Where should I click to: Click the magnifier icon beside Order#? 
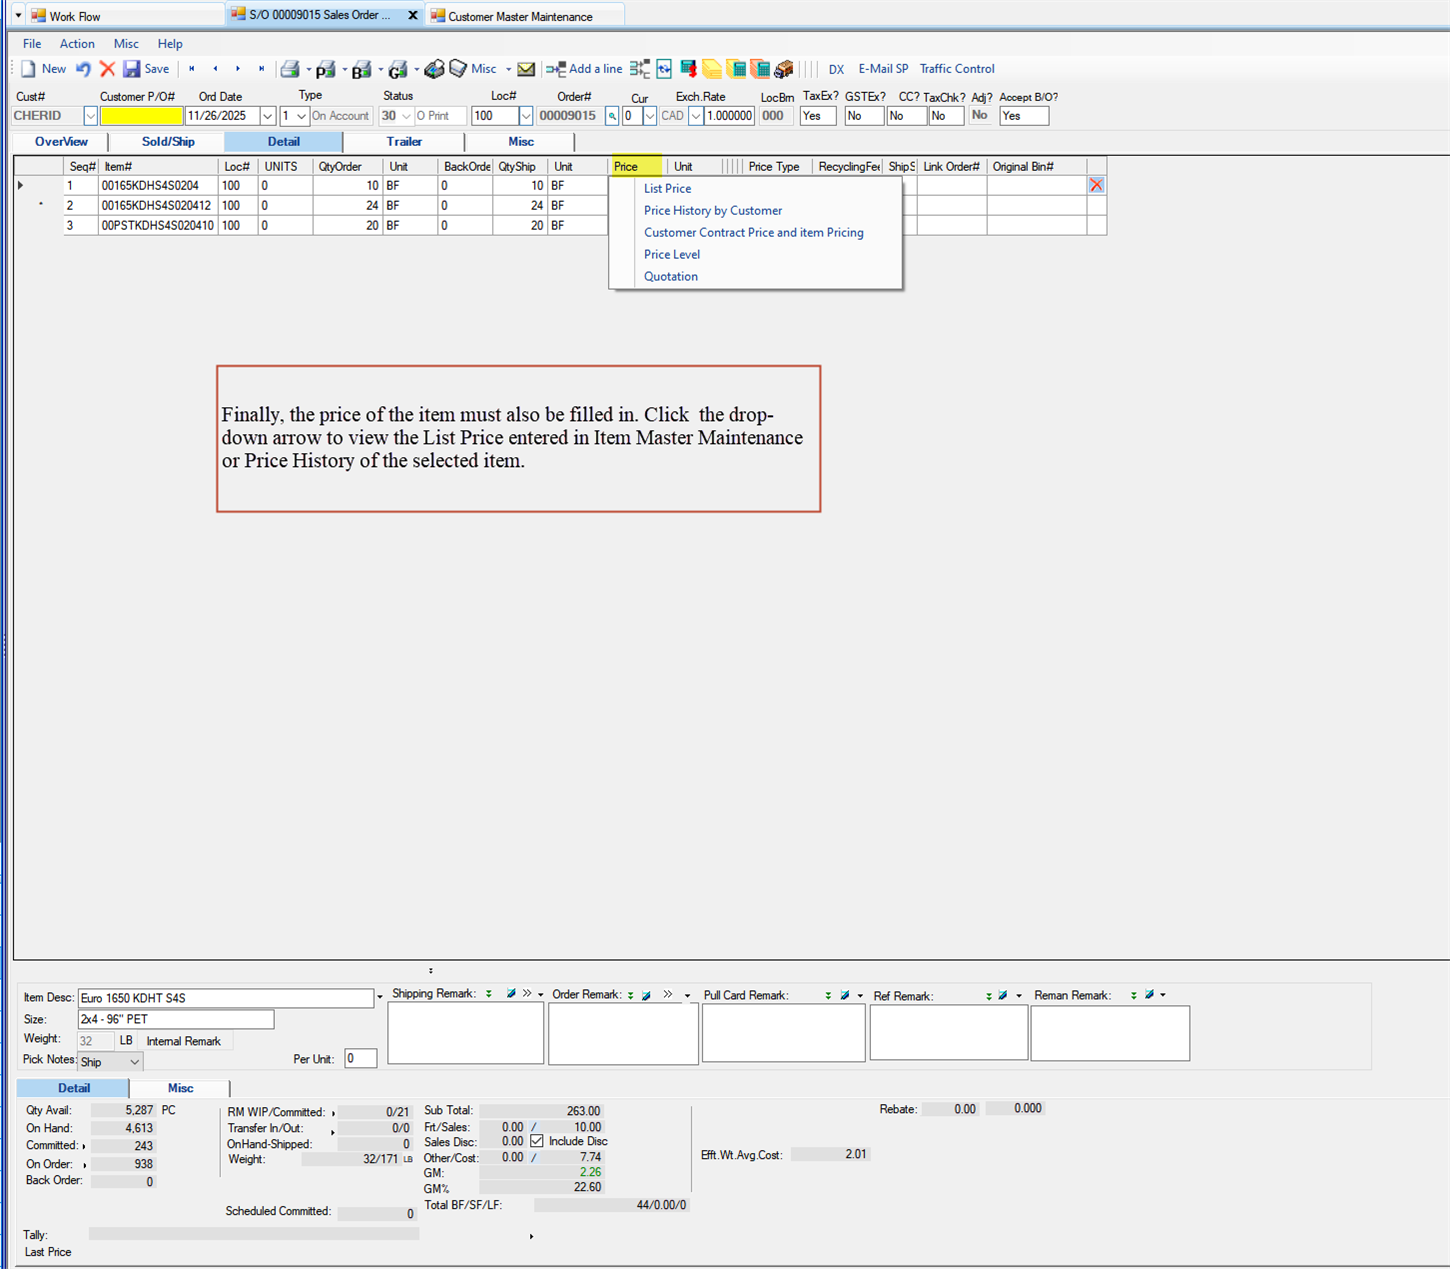click(612, 116)
